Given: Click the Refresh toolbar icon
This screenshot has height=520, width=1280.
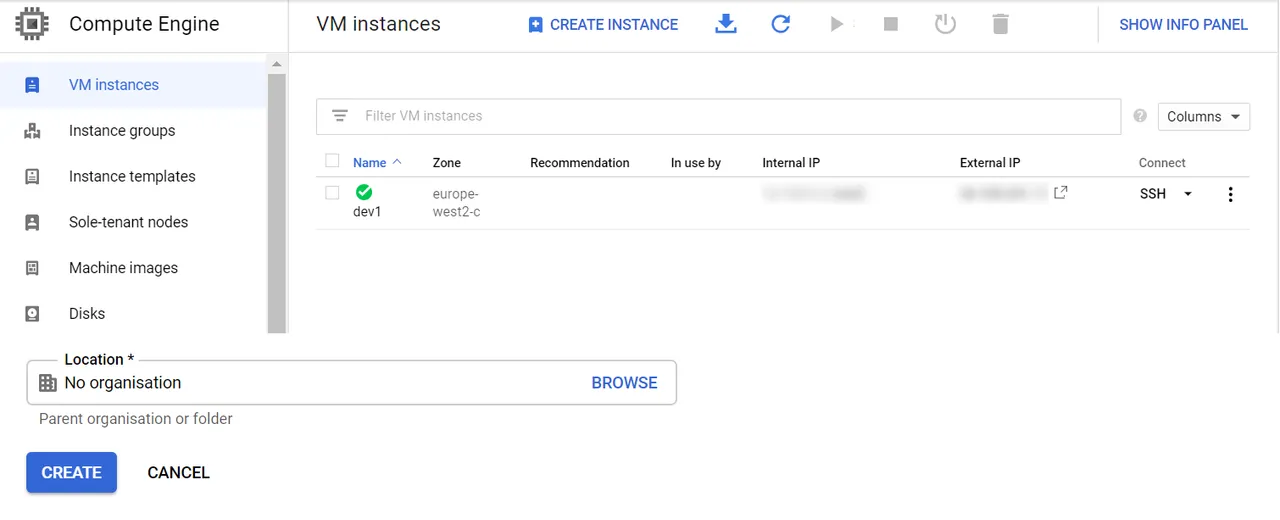Looking at the screenshot, I should pyautogui.click(x=781, y=24).
